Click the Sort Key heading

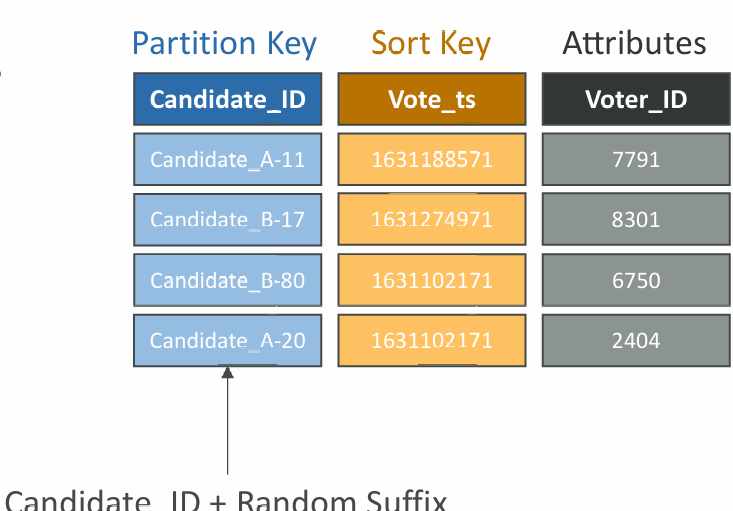point(431,44)
